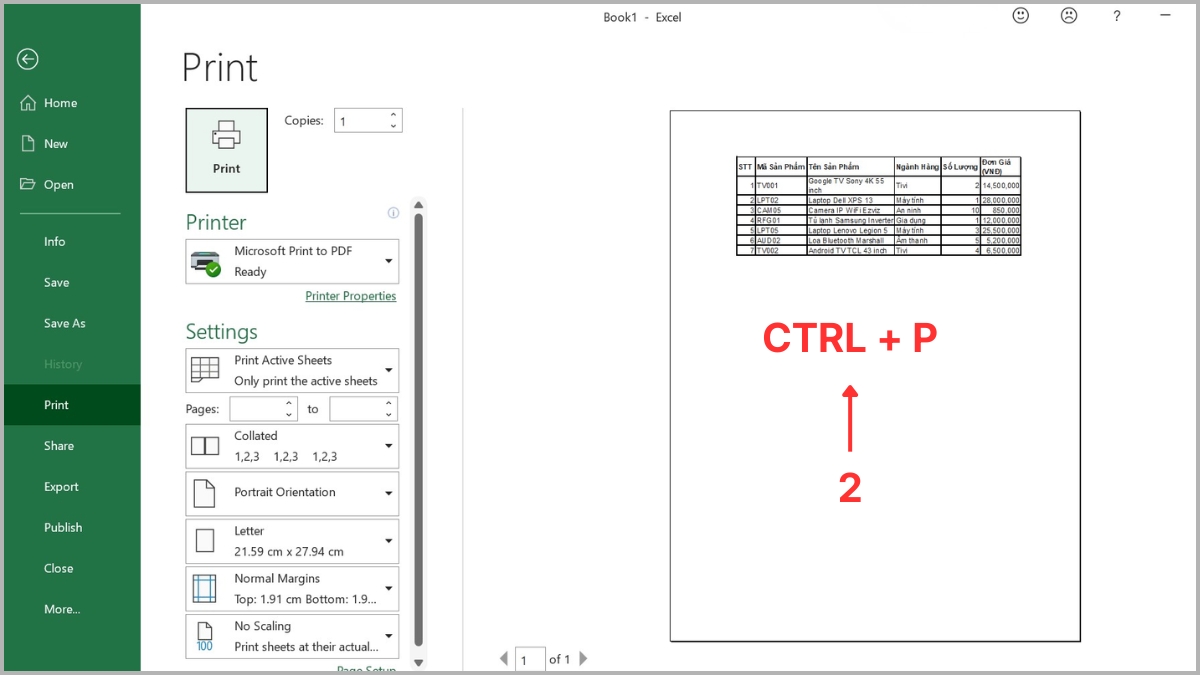1200x675 pixels.
Task: Click the info icon next to Printer heading
Action: (393, 212)
